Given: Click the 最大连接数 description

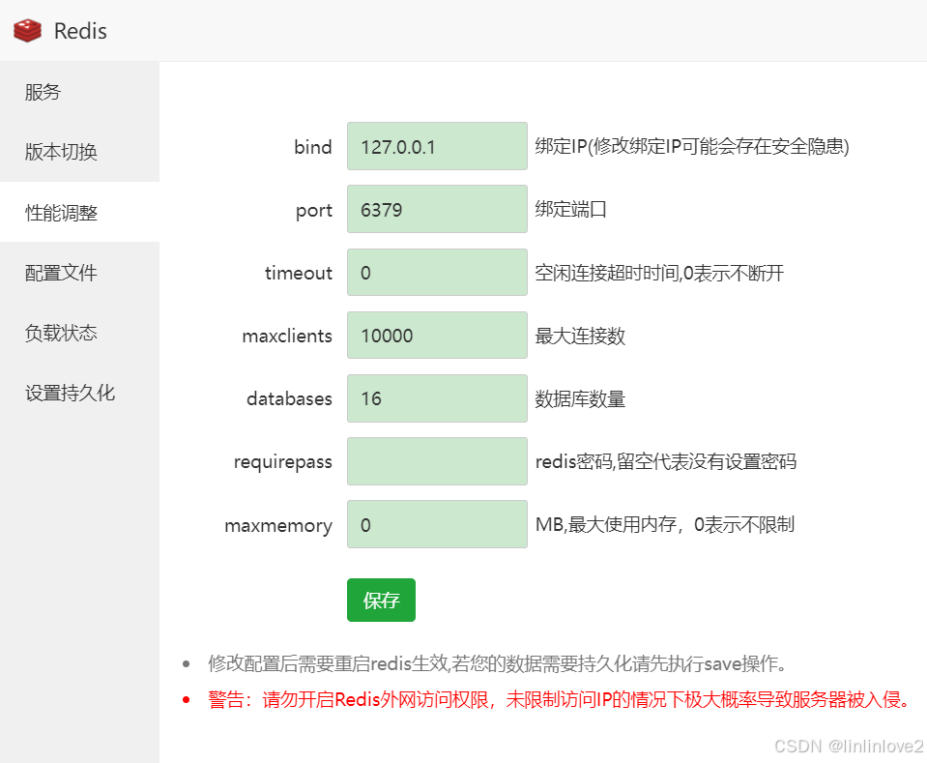Looking at the screenshot, I should pos(580,336).
